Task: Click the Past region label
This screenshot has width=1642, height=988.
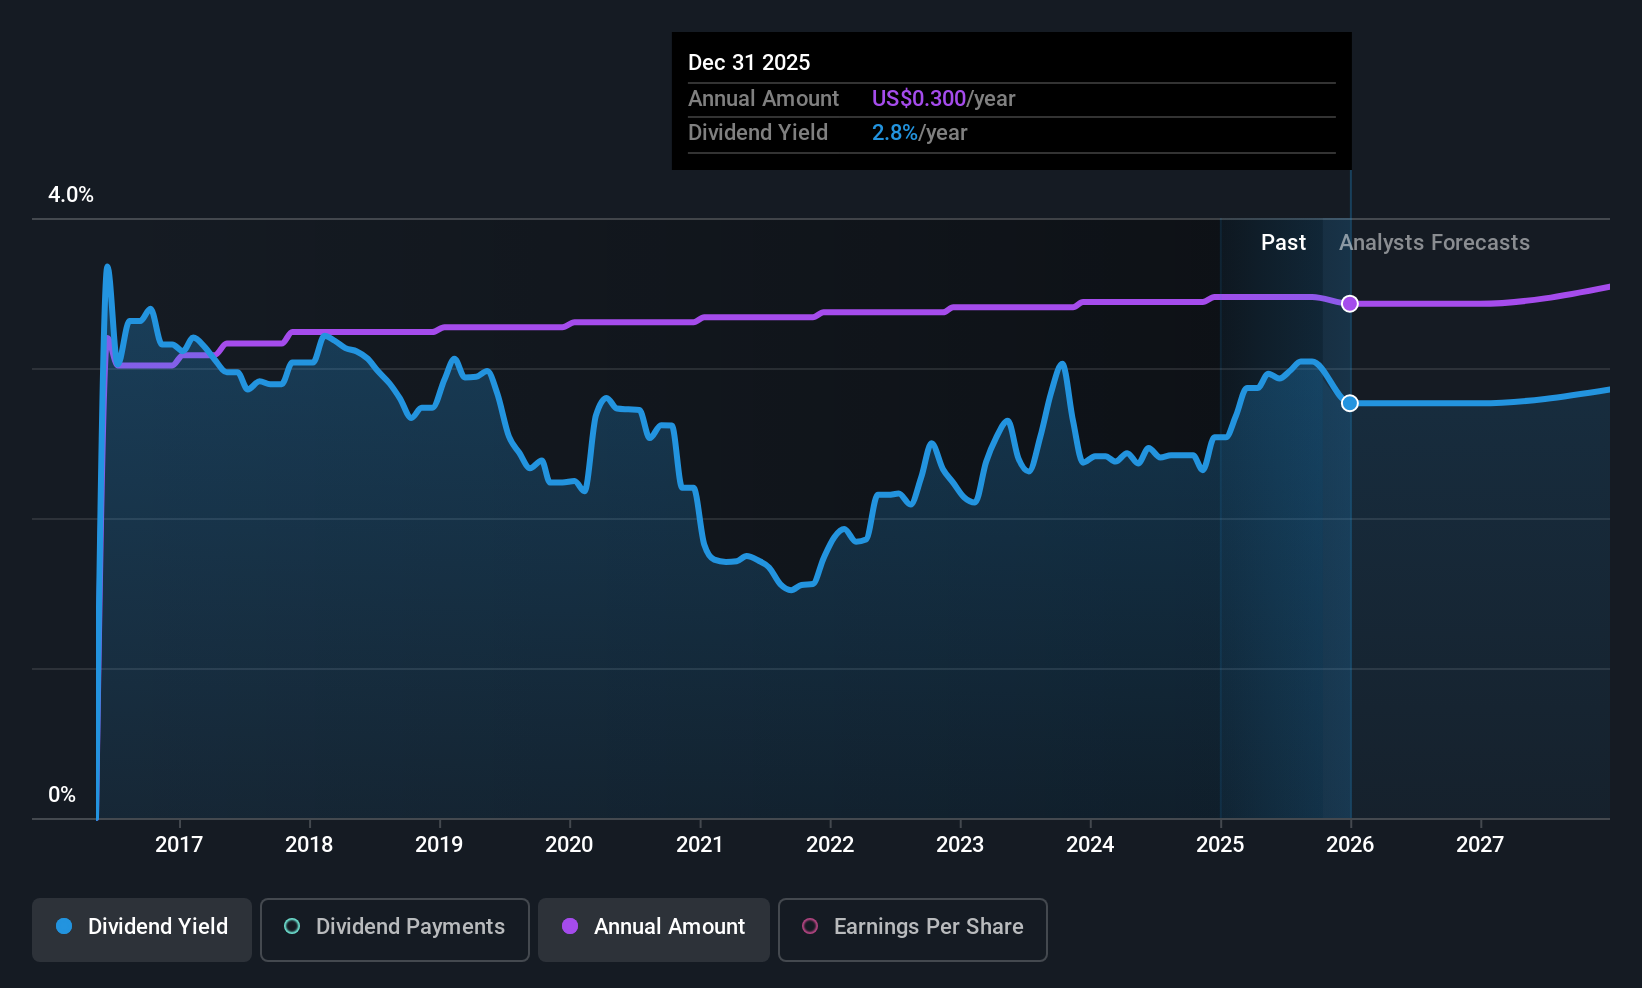Action: coord(1283,242)
